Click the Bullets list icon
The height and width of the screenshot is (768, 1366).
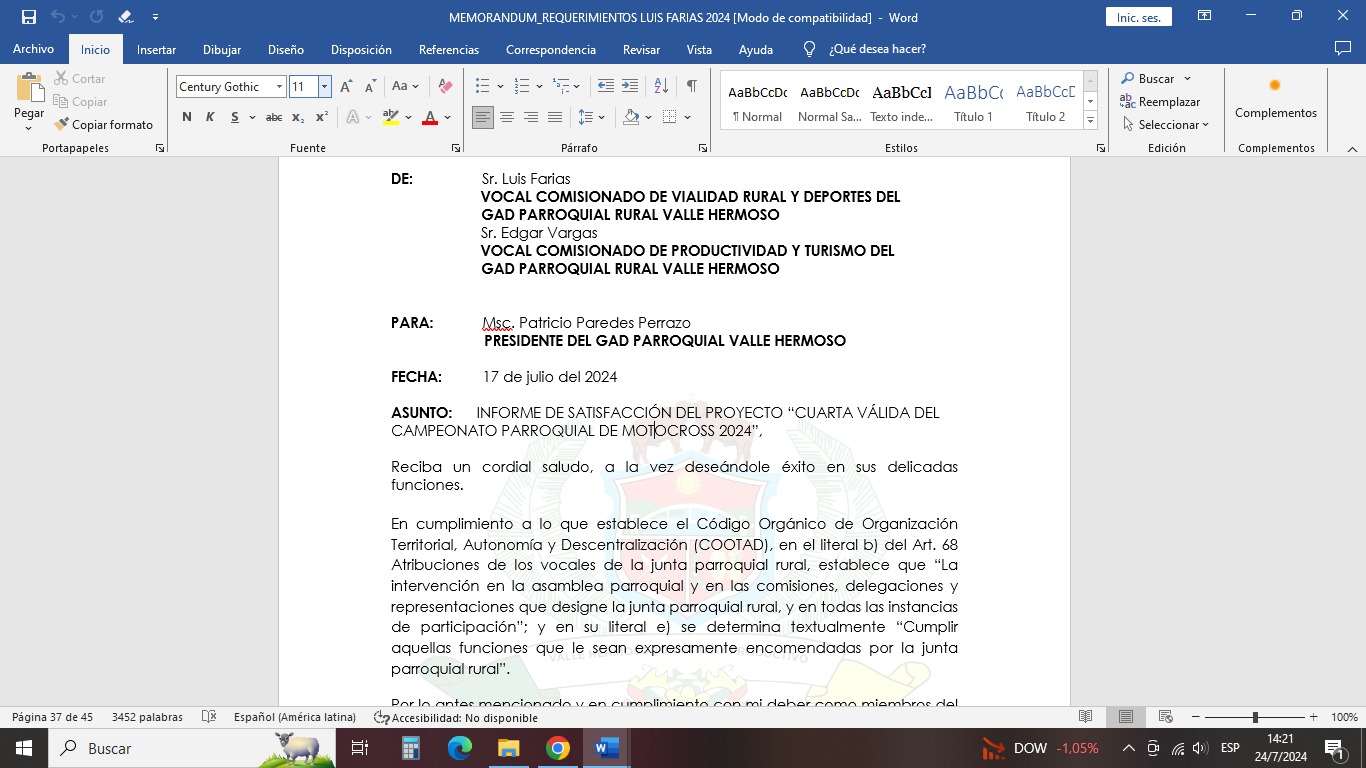pyautogui.click(x=483, y=87)
